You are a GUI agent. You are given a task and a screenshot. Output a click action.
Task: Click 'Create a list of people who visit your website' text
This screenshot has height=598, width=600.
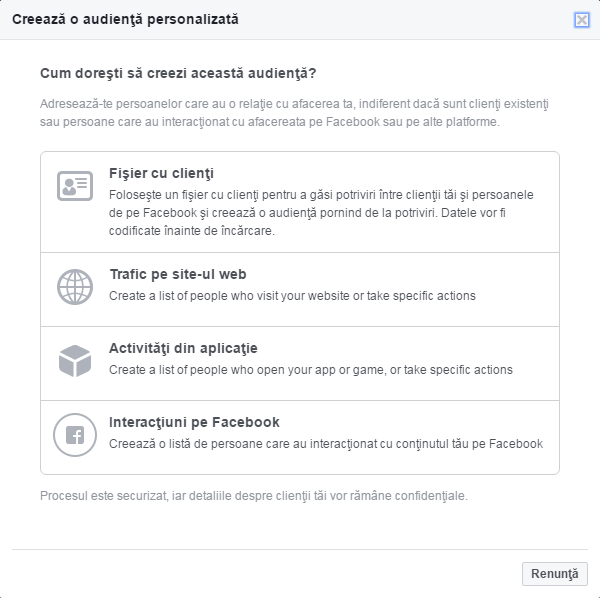point(292,296)
